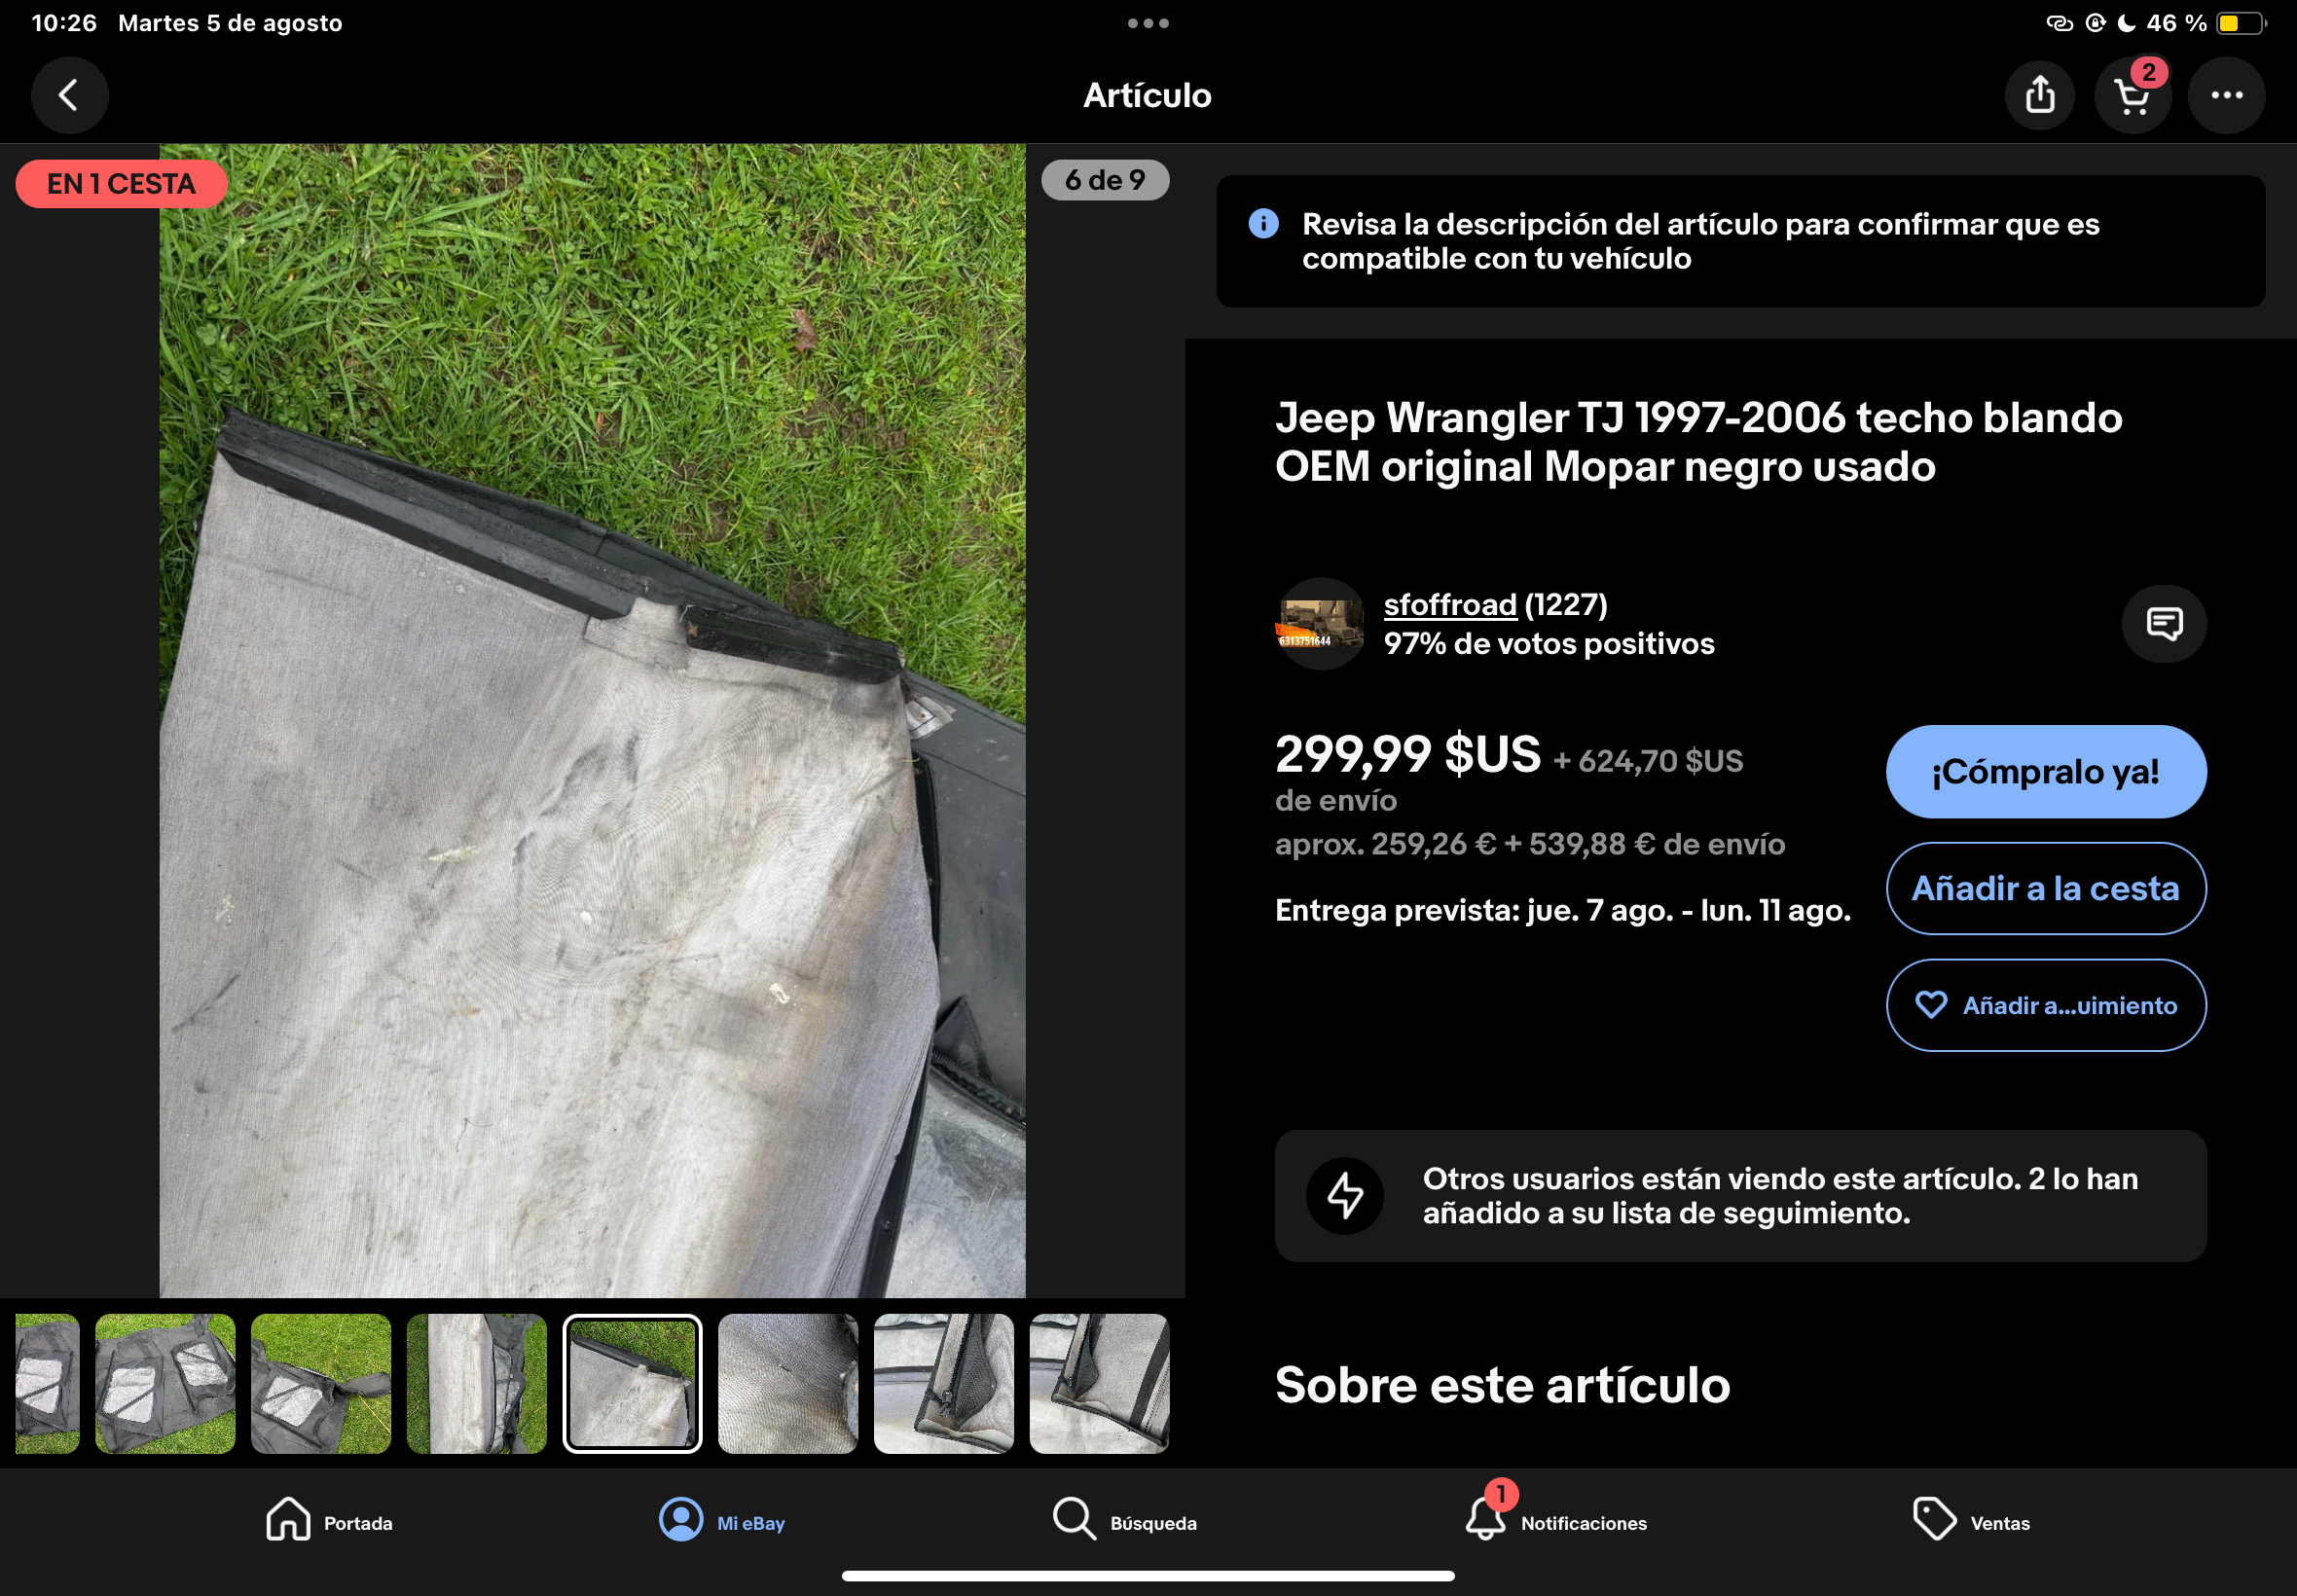Click Añadir a la cesta button
The height and width of the screenshot is (1596, 2297).
(x=2046, y=889)
